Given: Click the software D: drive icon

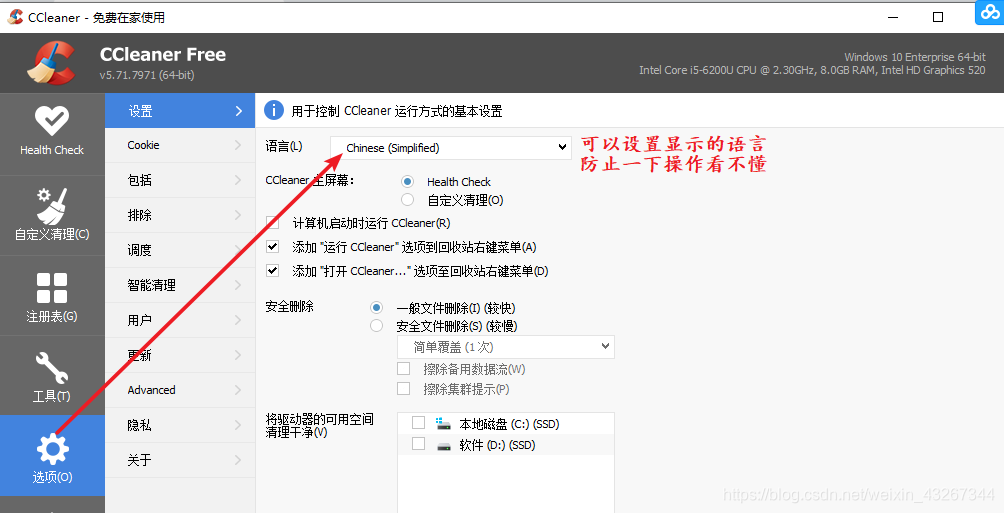Looking at the screenshot, I should click(444, 446).
